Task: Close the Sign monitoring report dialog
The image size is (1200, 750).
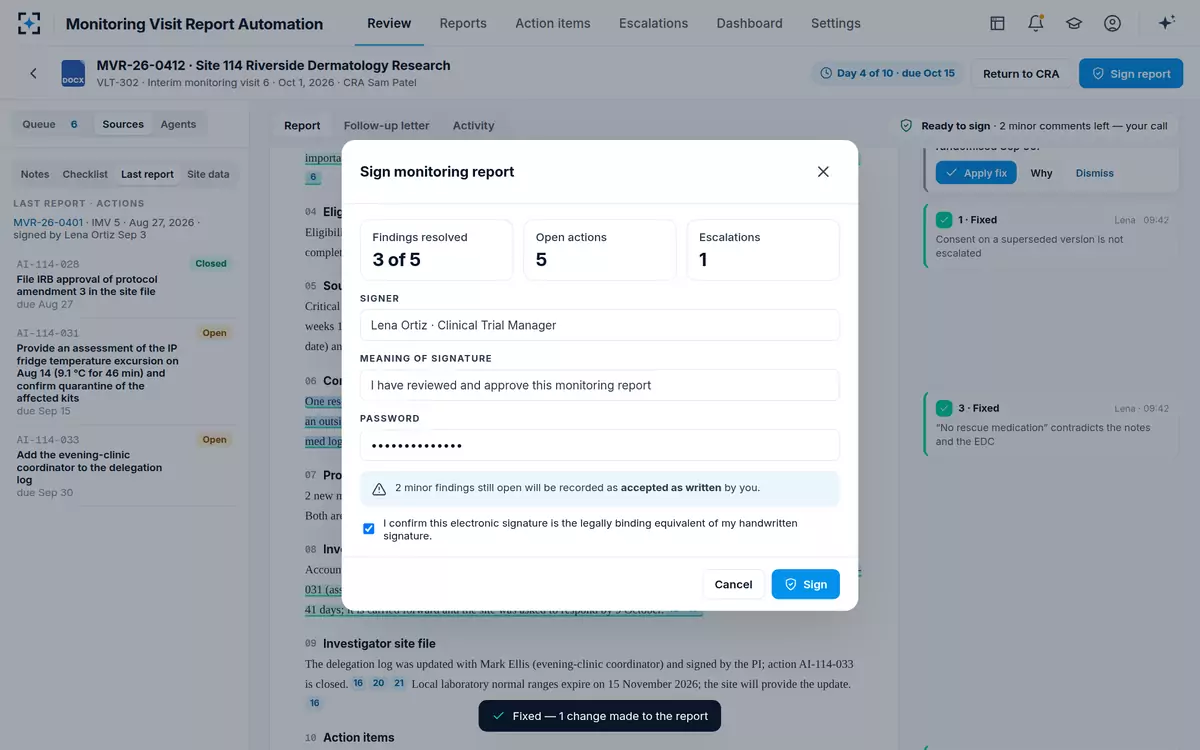Action: pos(823,172)
